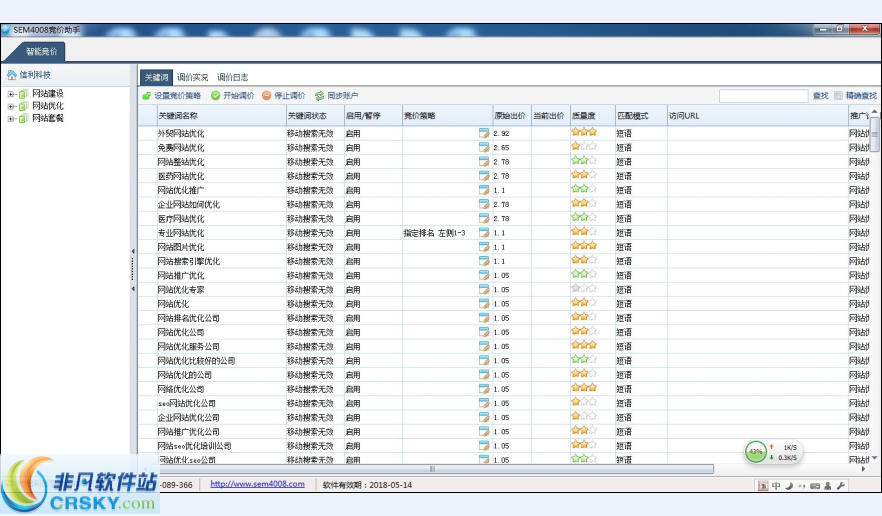Click the green 43% network speed widget
The image size is (882, 516).
click(x=755, y=452)
